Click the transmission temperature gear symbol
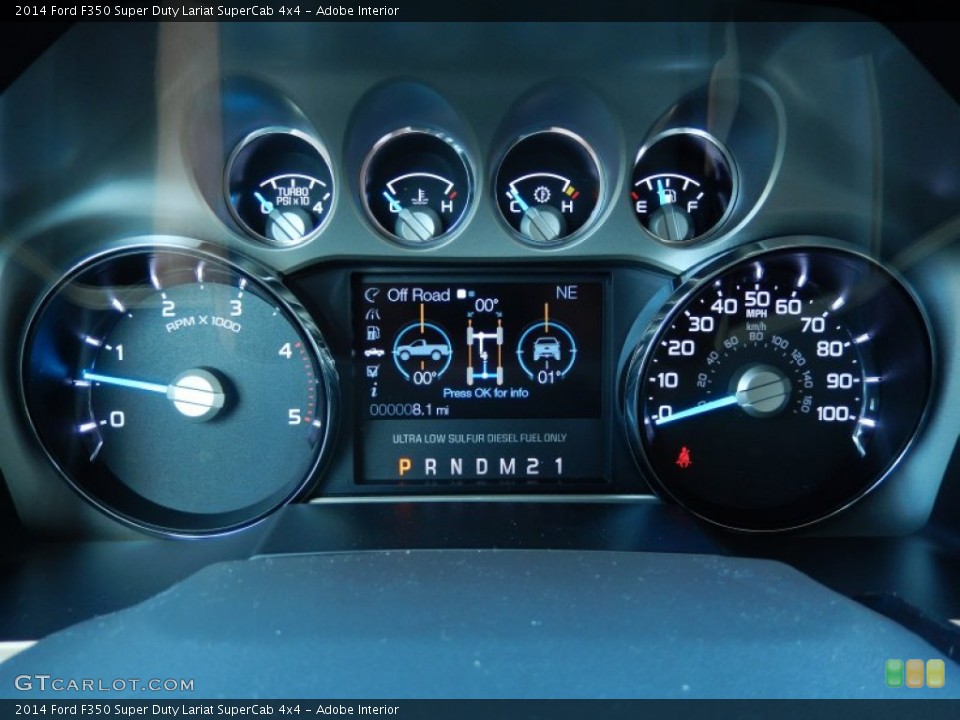960x720 pixels. (x=541, y=195)
